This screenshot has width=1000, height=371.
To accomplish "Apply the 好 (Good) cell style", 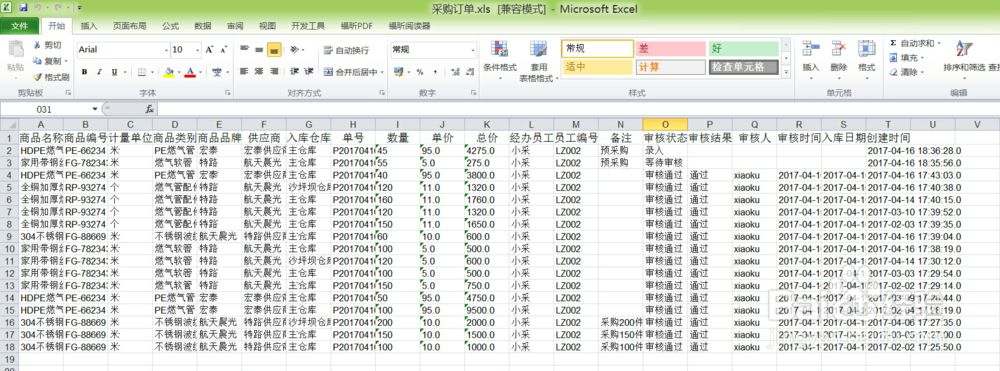I will click(744, 48).
